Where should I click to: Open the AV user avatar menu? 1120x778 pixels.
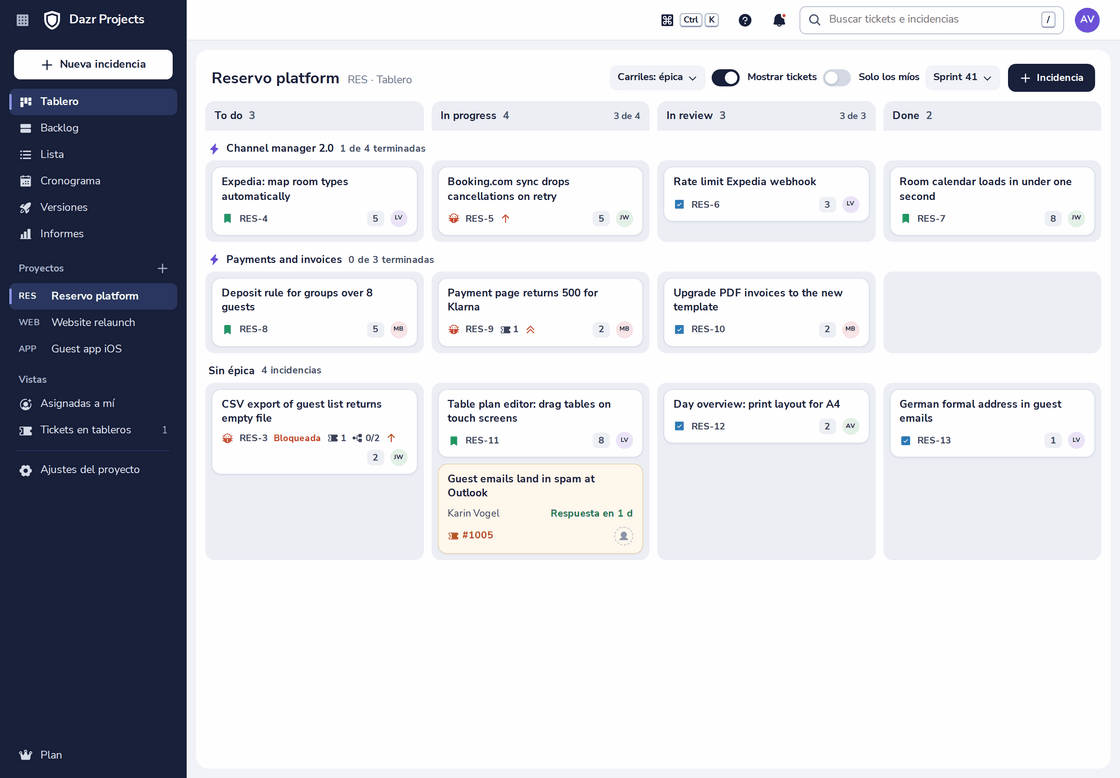1087,20
